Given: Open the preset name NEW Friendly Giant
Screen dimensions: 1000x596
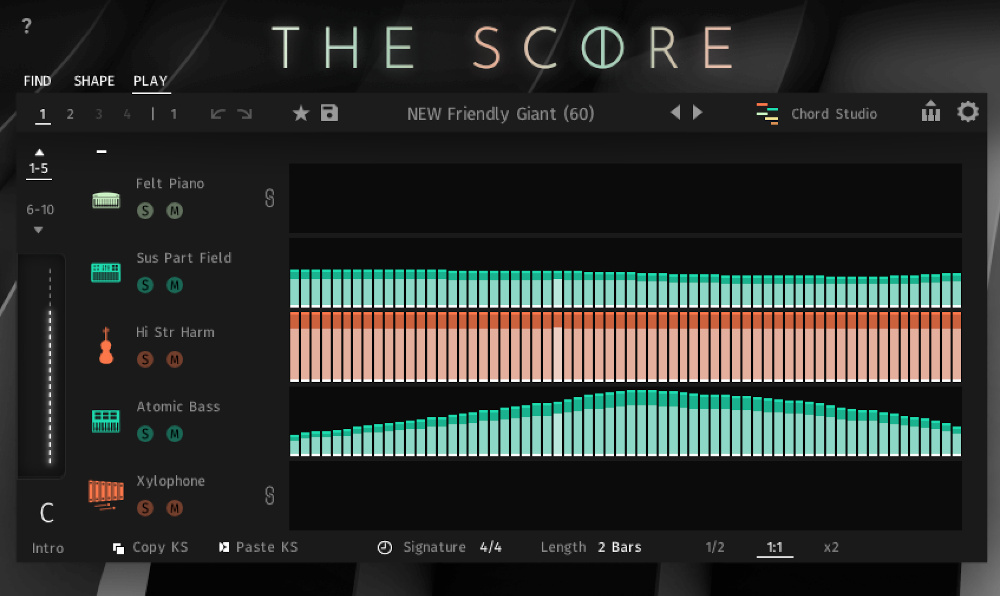Looking at the screenshot, I should click(x=501, y=114).
